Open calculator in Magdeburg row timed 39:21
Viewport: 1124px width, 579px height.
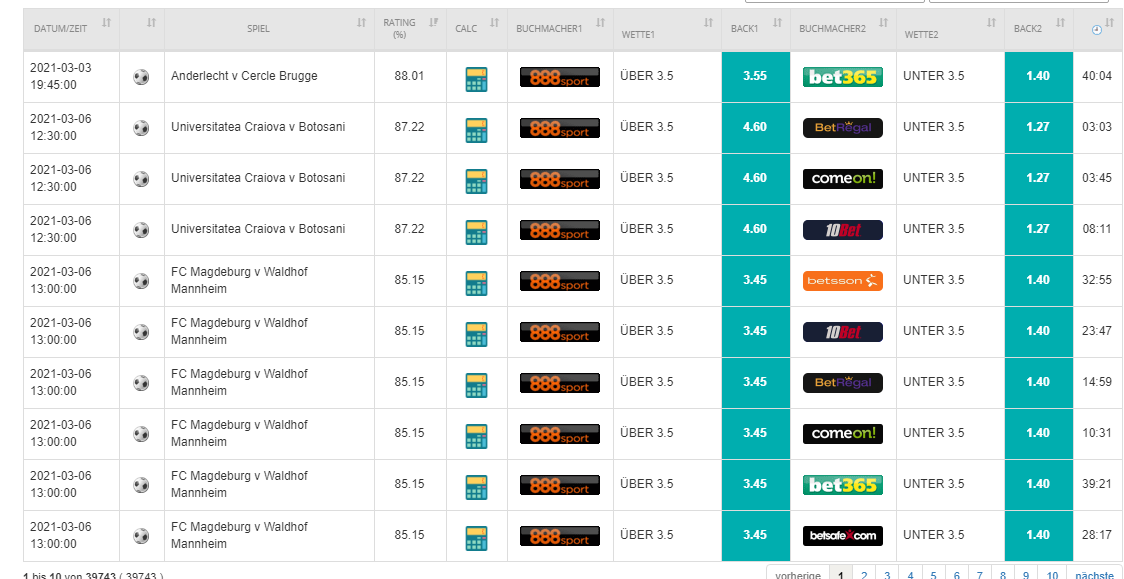click(476, 487)
